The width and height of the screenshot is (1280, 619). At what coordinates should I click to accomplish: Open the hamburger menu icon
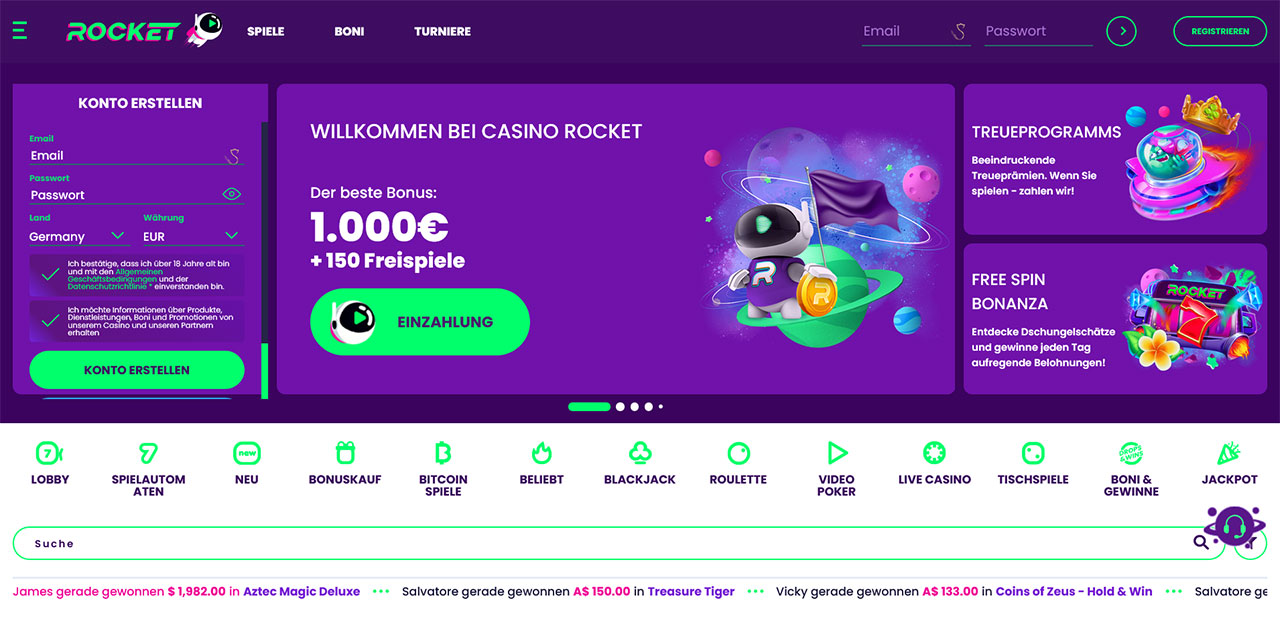click(x=20, y=31)
